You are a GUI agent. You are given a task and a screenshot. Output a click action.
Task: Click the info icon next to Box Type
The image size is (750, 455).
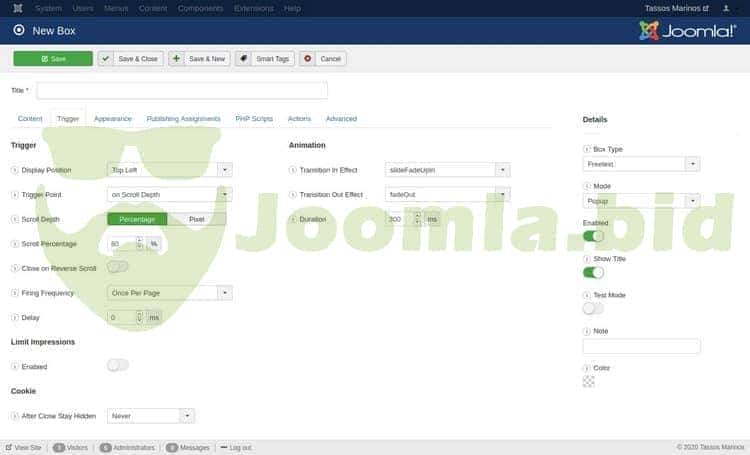586,149
